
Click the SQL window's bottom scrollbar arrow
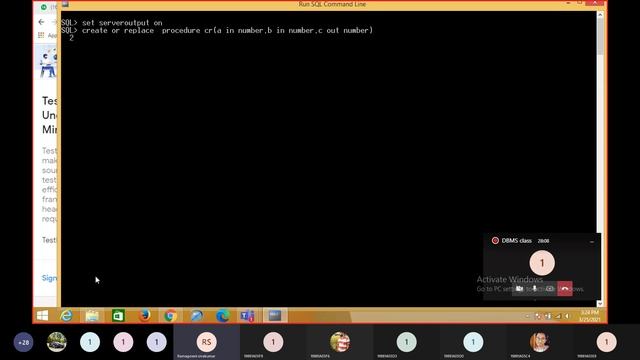click(x=600, y=303)
